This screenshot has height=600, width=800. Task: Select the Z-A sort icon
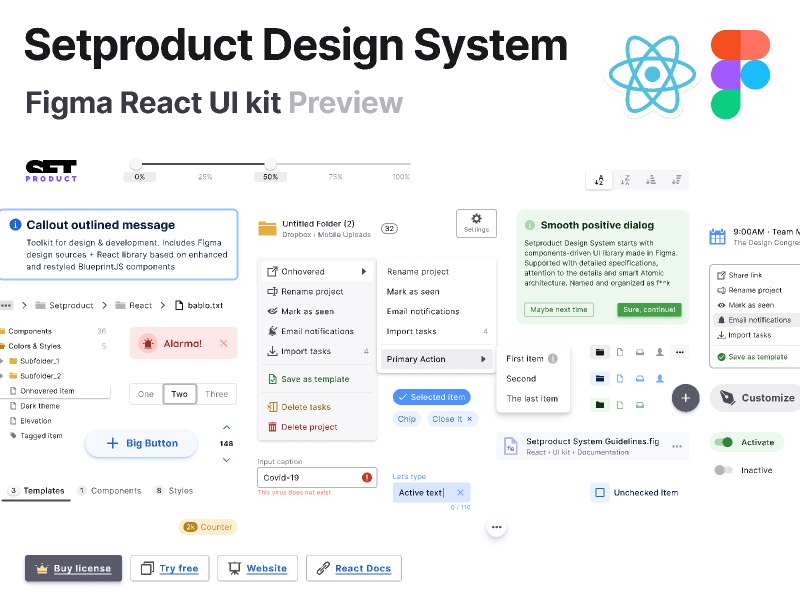click(x=625, y=180)
